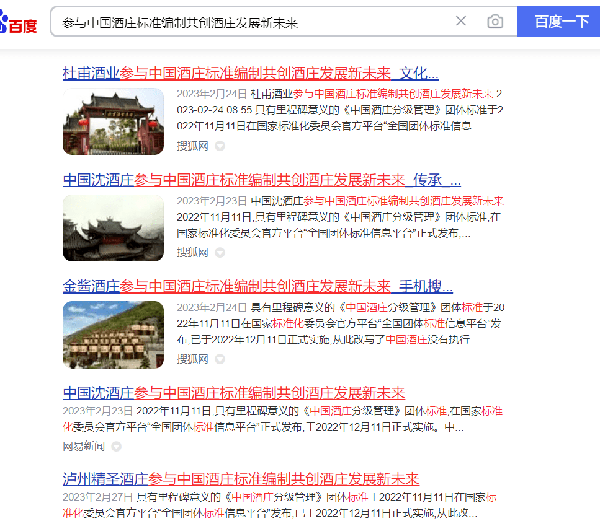600x521 pixels.
Task: Click 搜狐网 source under 杜康酒业 result
Action: [192, 146]
